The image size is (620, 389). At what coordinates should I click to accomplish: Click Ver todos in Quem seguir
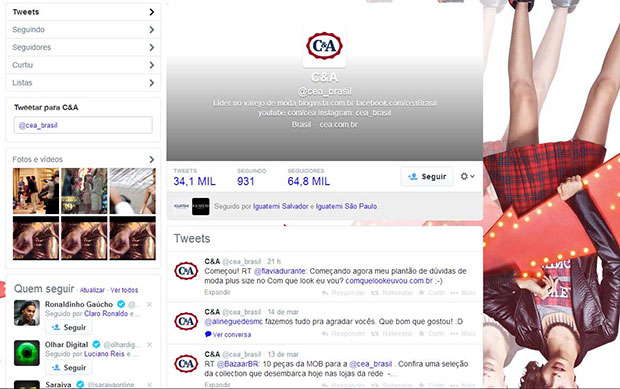click(x=124, y=290)
